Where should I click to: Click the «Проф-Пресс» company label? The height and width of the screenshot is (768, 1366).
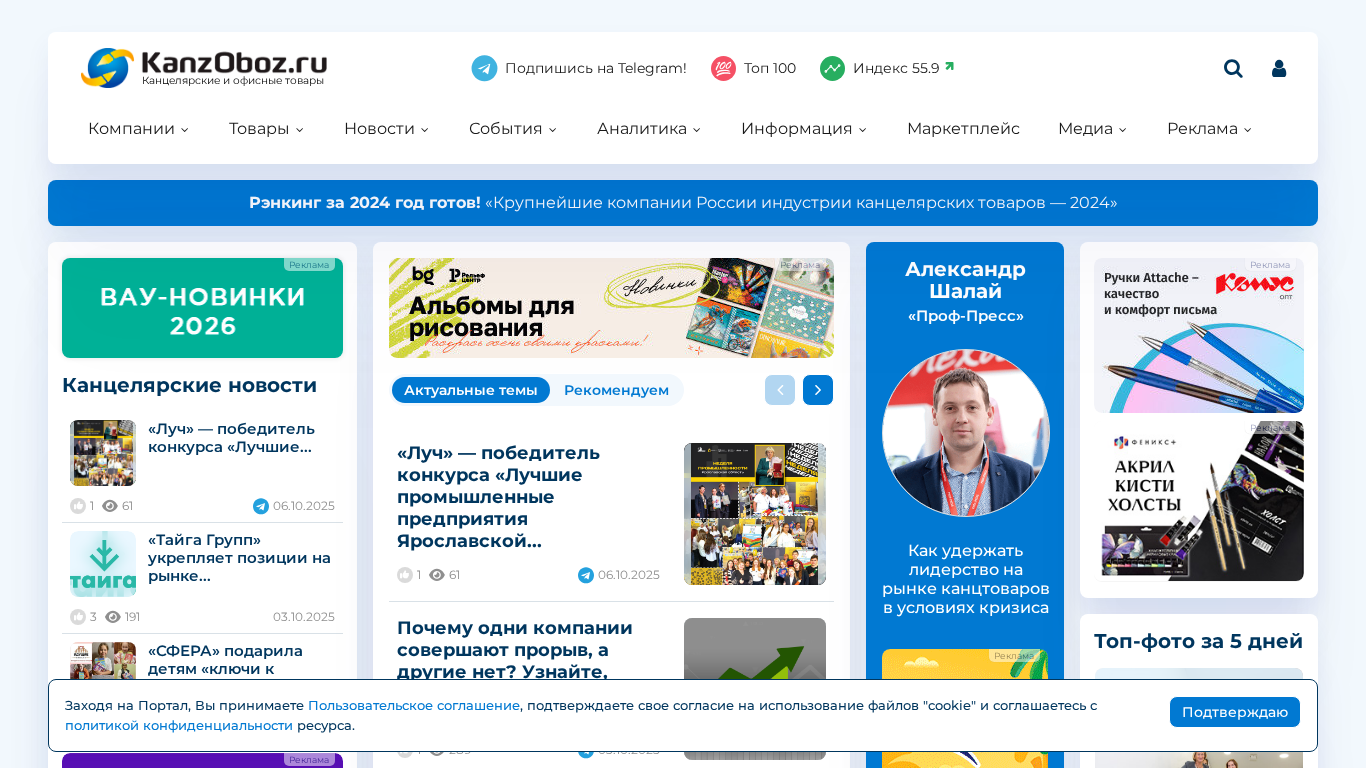966,316
